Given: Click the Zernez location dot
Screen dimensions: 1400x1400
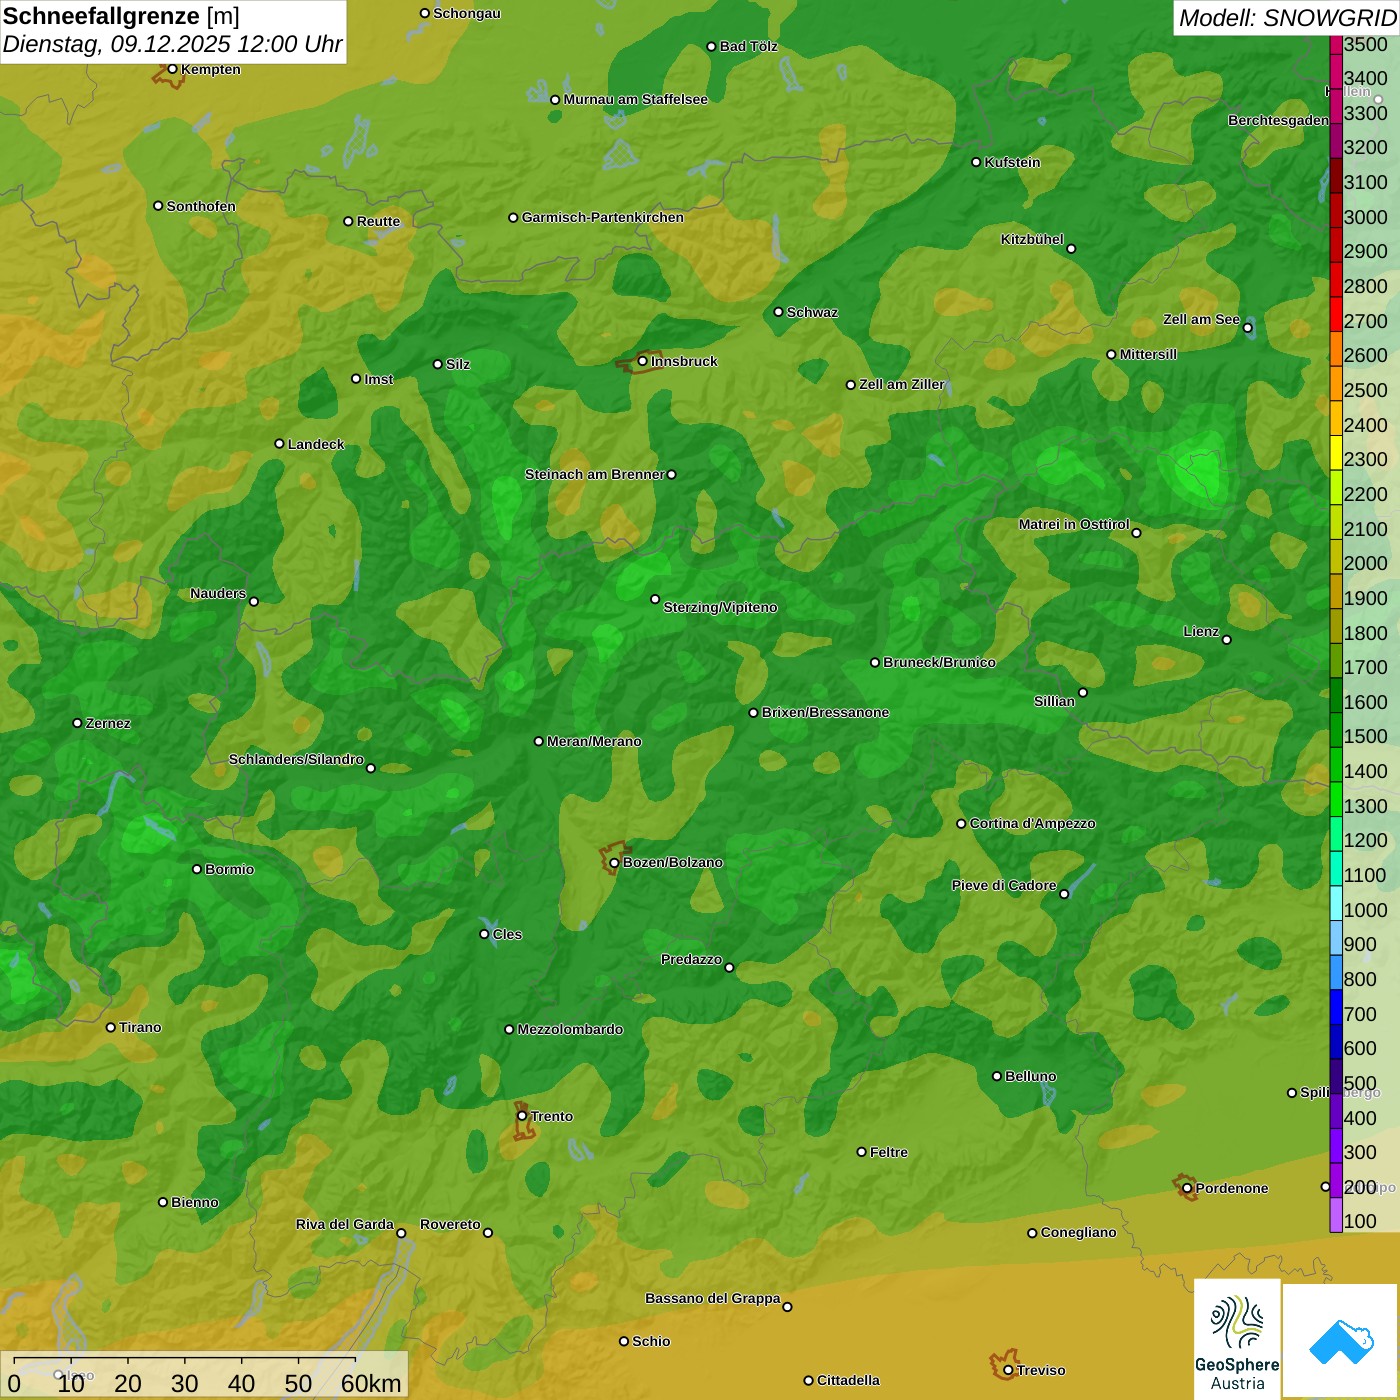Looking at the screenshot, I should pos(77,723).
